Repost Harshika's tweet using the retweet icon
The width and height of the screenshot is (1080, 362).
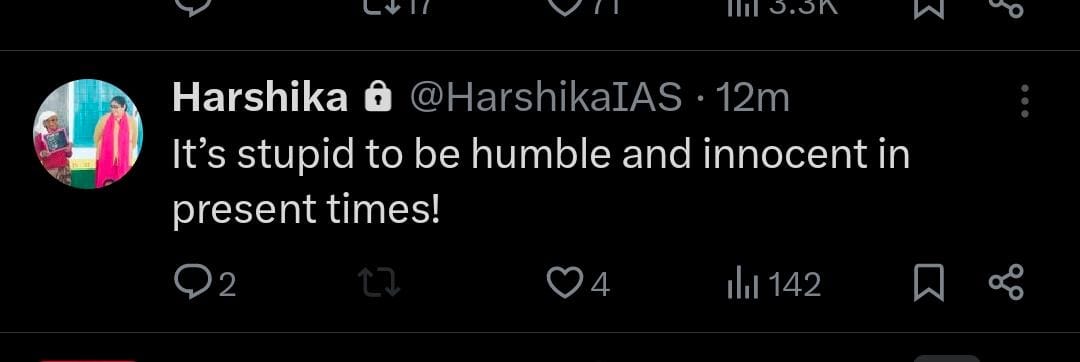pyautogui.click(x=380, y=284)
